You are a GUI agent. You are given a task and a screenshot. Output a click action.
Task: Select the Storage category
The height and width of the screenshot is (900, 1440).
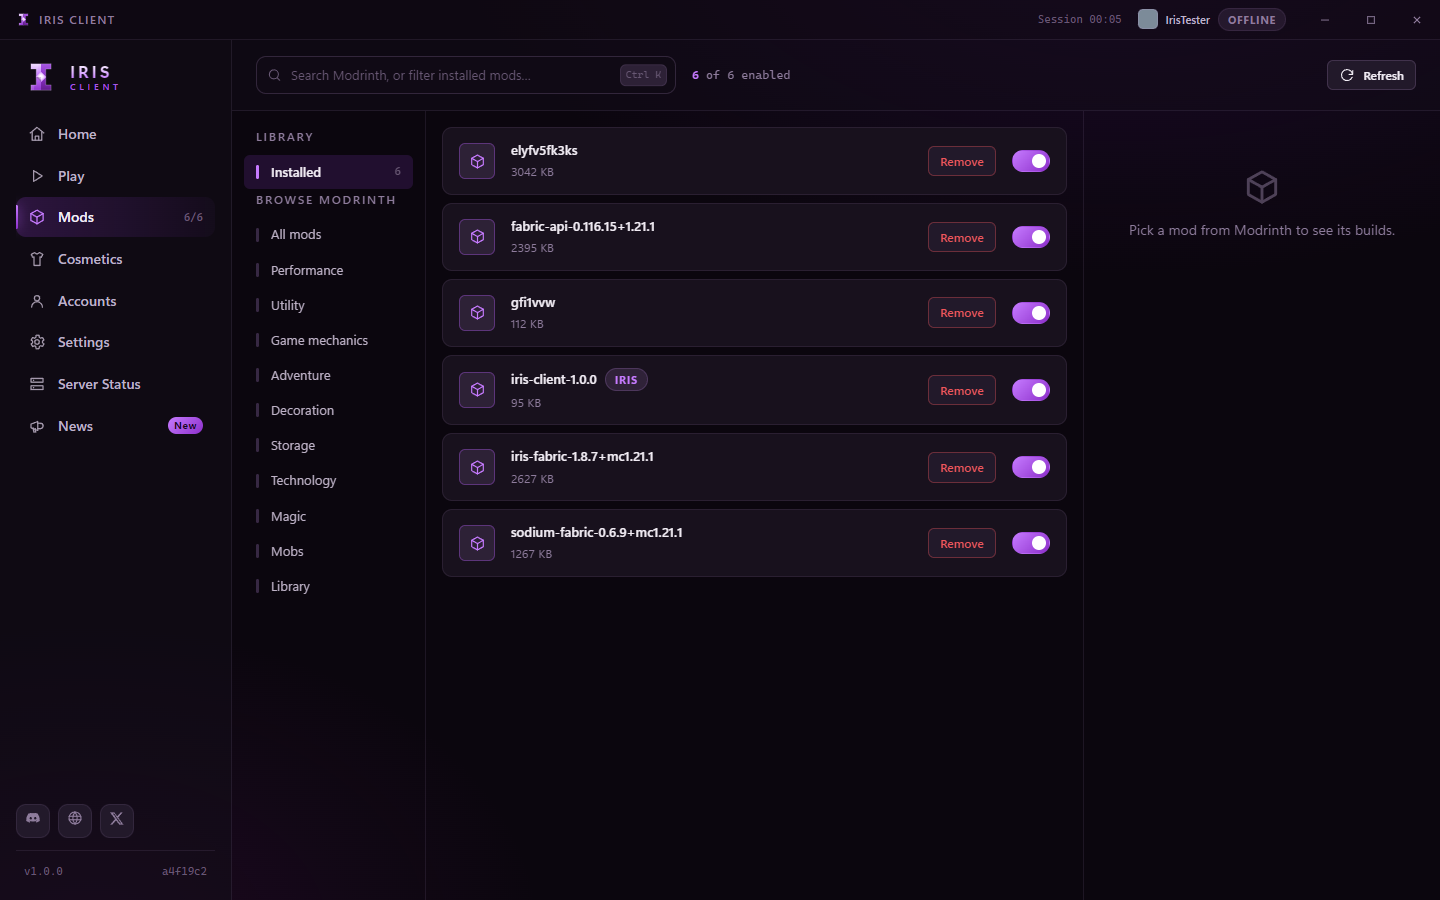[x=328, y=445]
